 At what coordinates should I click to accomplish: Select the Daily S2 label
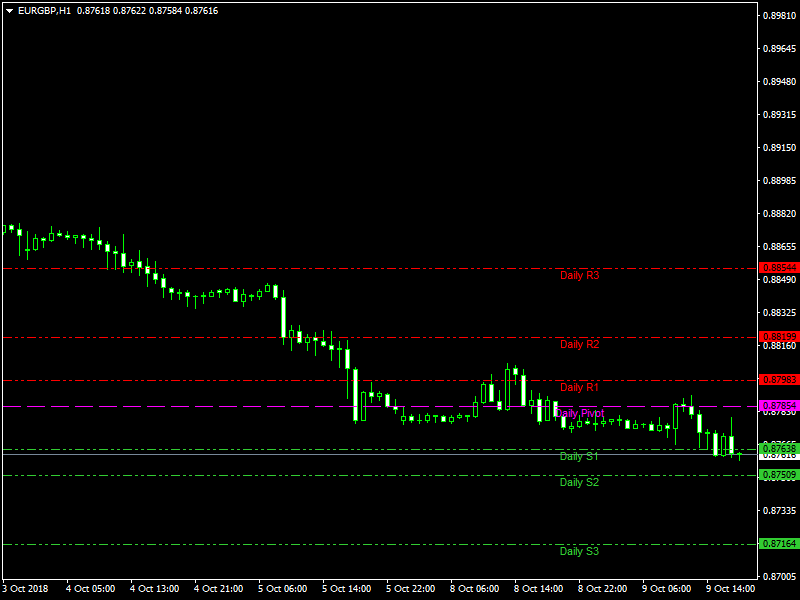[x=579, y=482]
